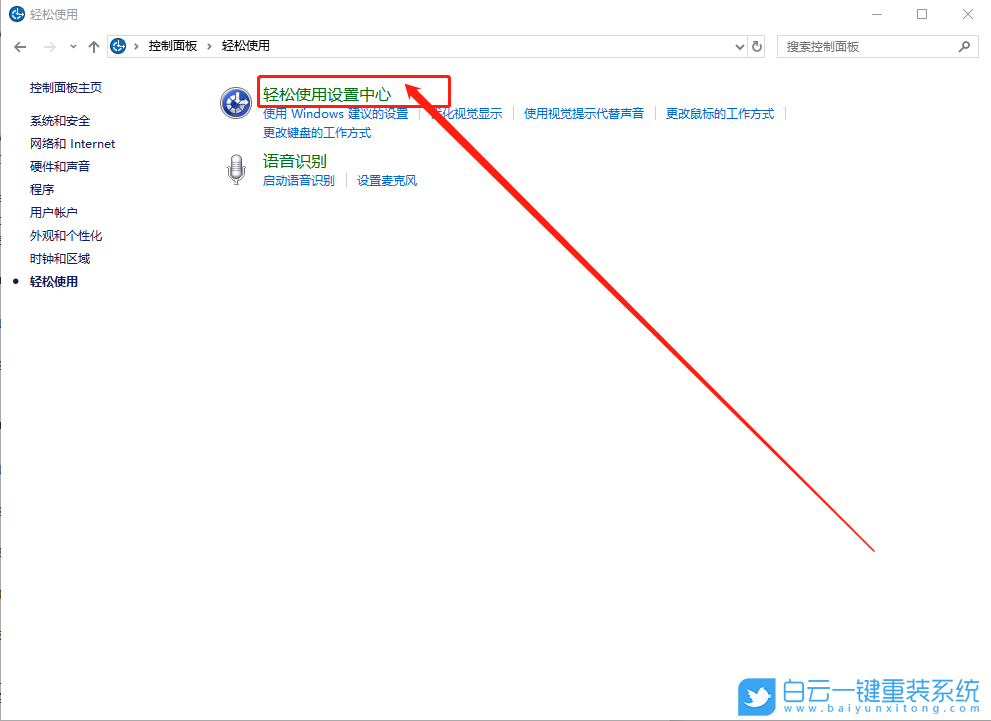Open the address bar history dropdown

coord(739,46)
